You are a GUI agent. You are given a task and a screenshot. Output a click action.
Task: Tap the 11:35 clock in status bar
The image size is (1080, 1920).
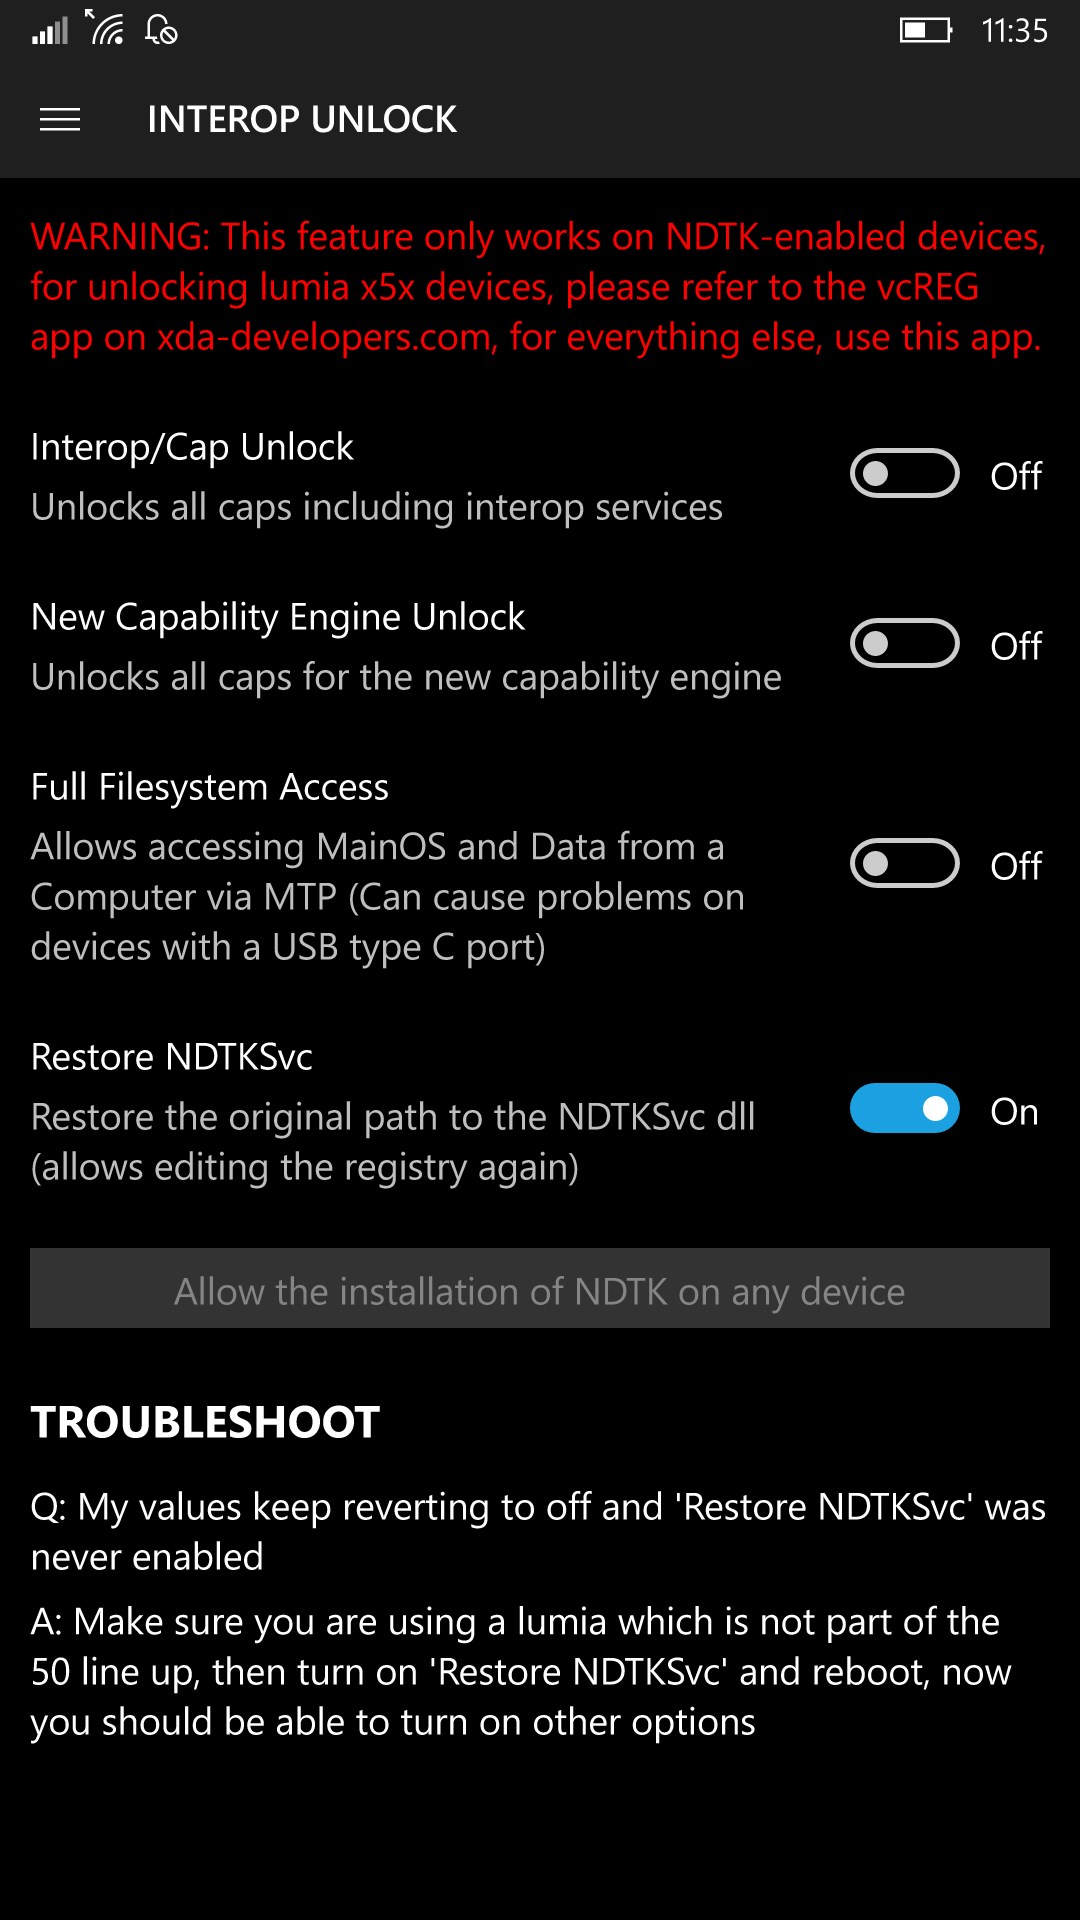[1014, 31]
